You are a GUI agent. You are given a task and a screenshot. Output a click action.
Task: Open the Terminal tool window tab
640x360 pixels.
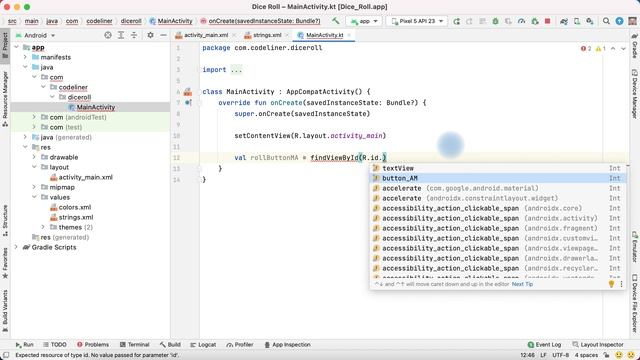tap(134, 344)
